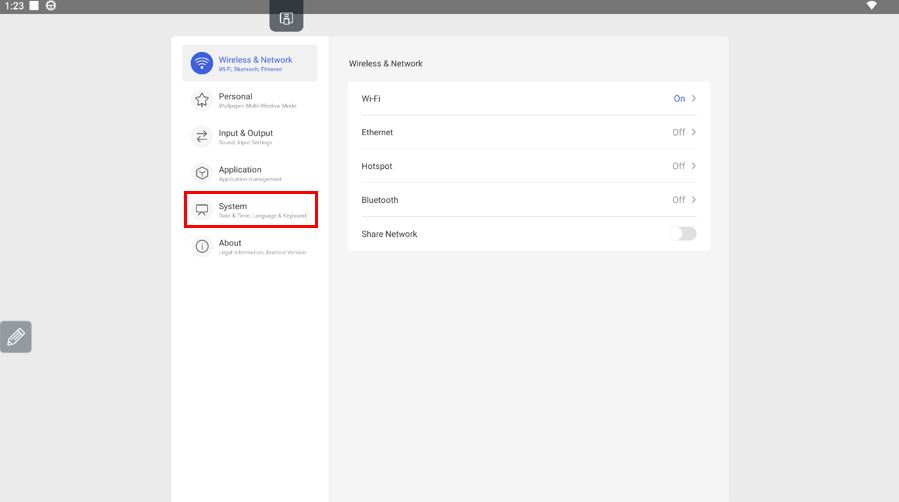Tap the Wi-Fi status icon in status bar
The height and width of the screenshot is (502, 899).
point(871,6)
